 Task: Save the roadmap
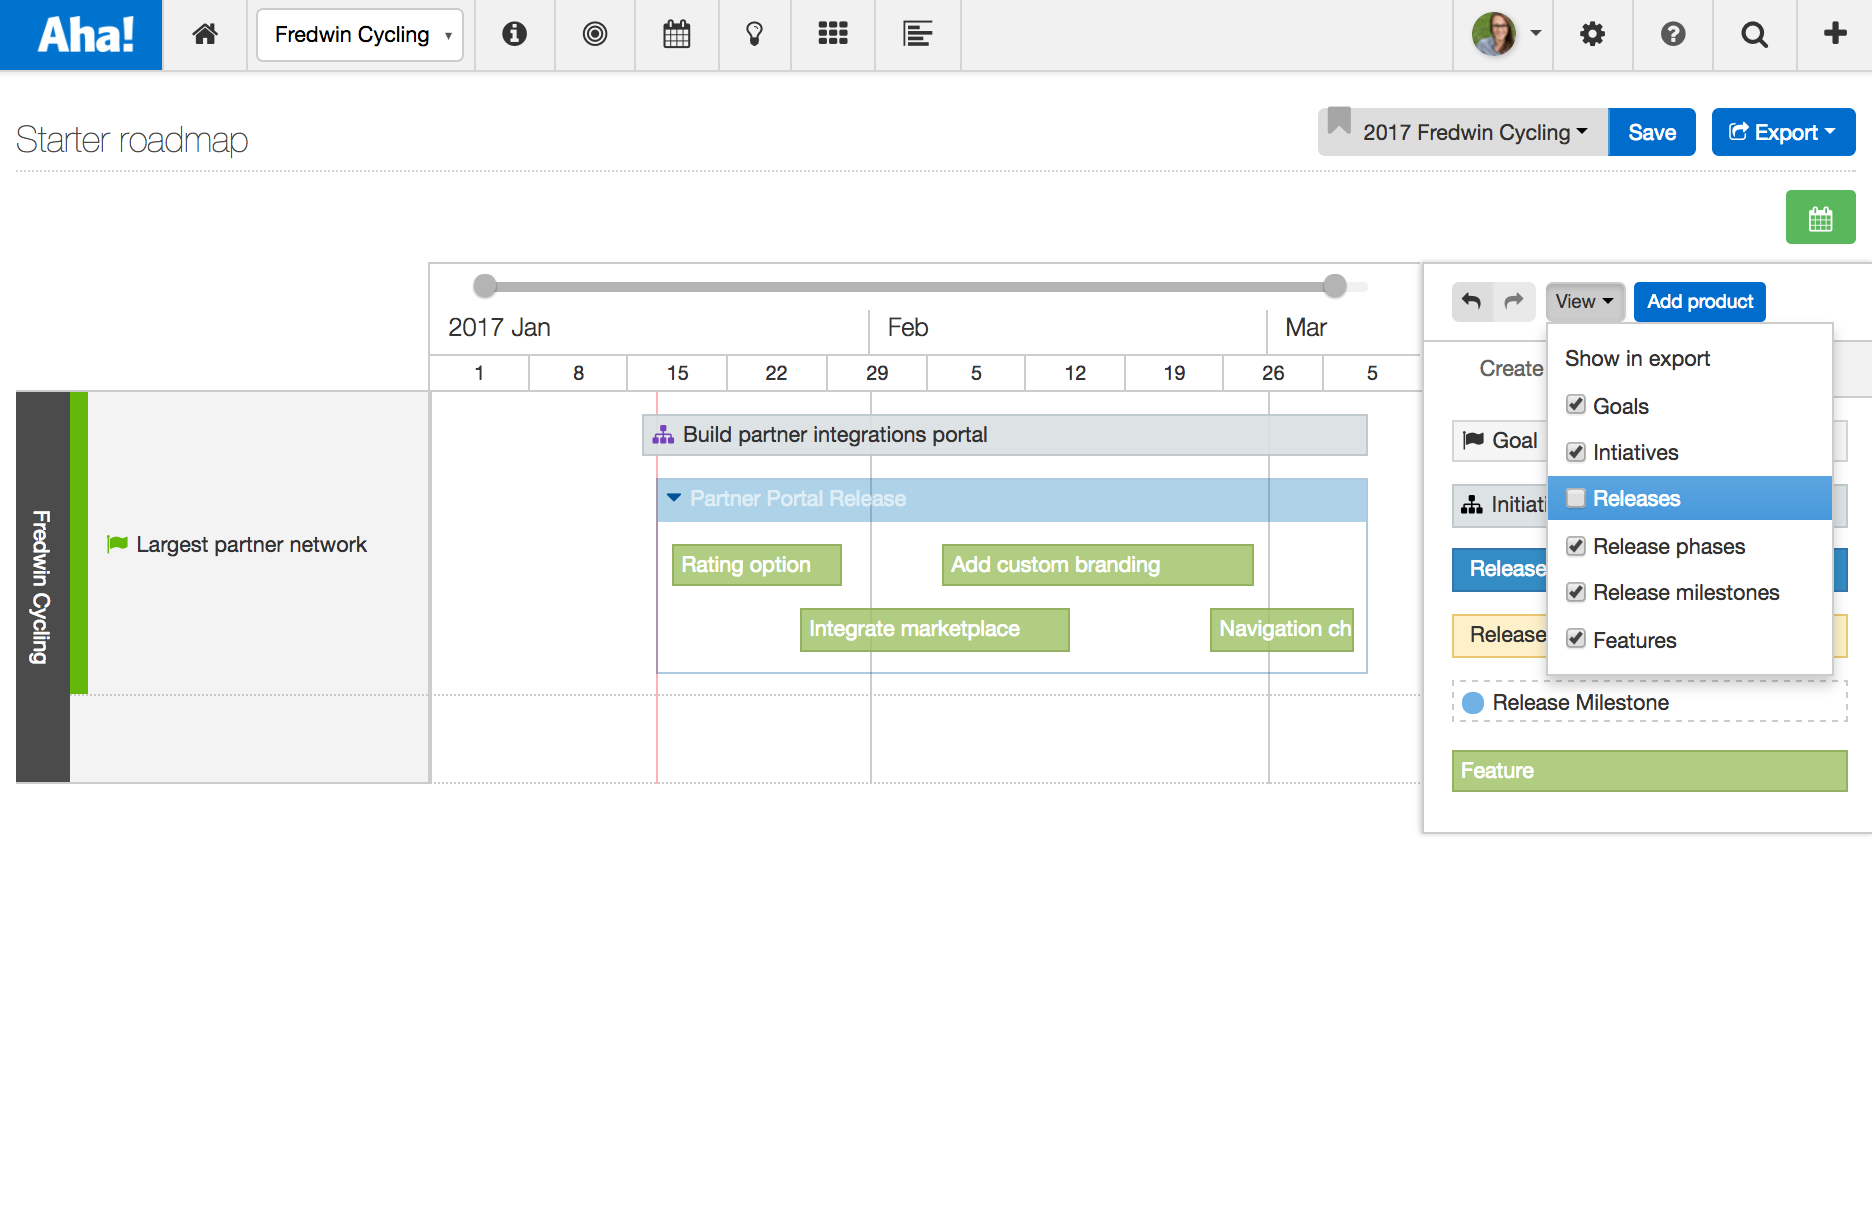click(x=1652, y=132)
